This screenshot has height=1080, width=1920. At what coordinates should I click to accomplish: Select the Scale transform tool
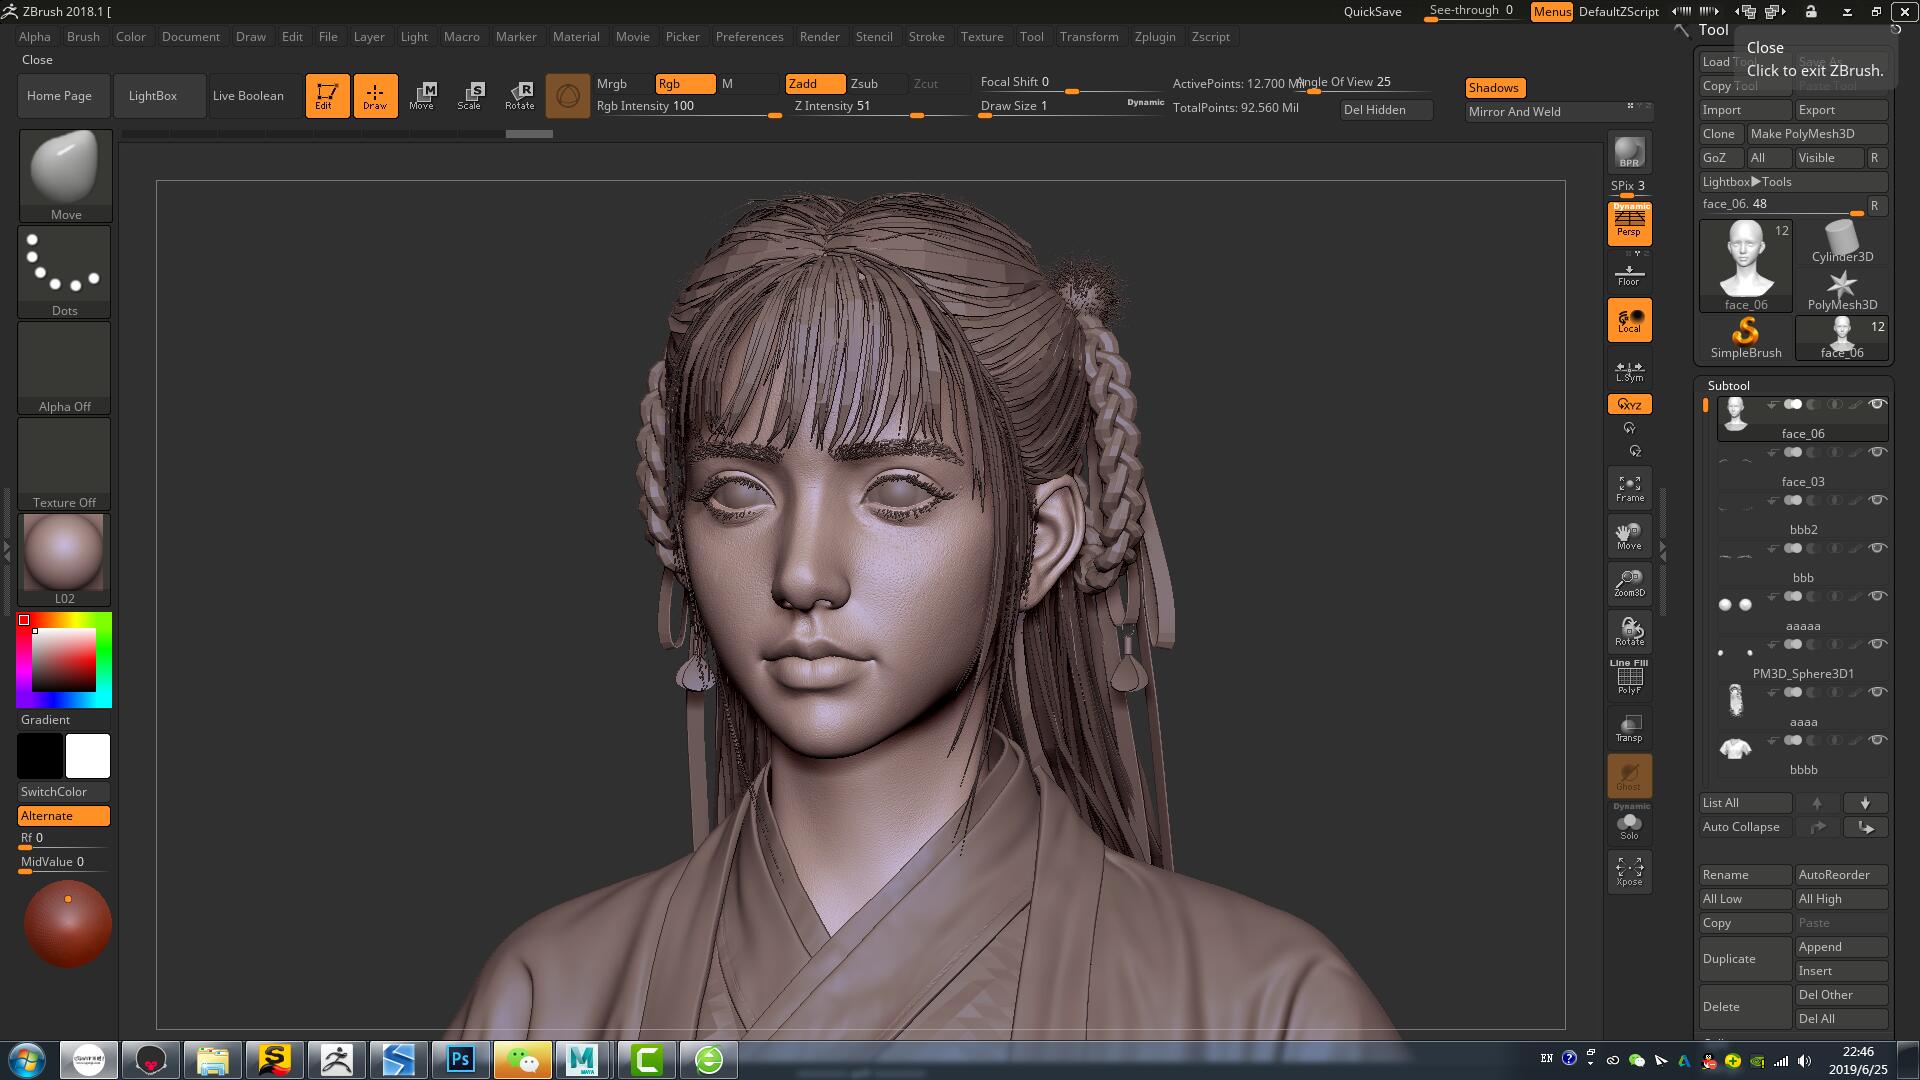471,96
